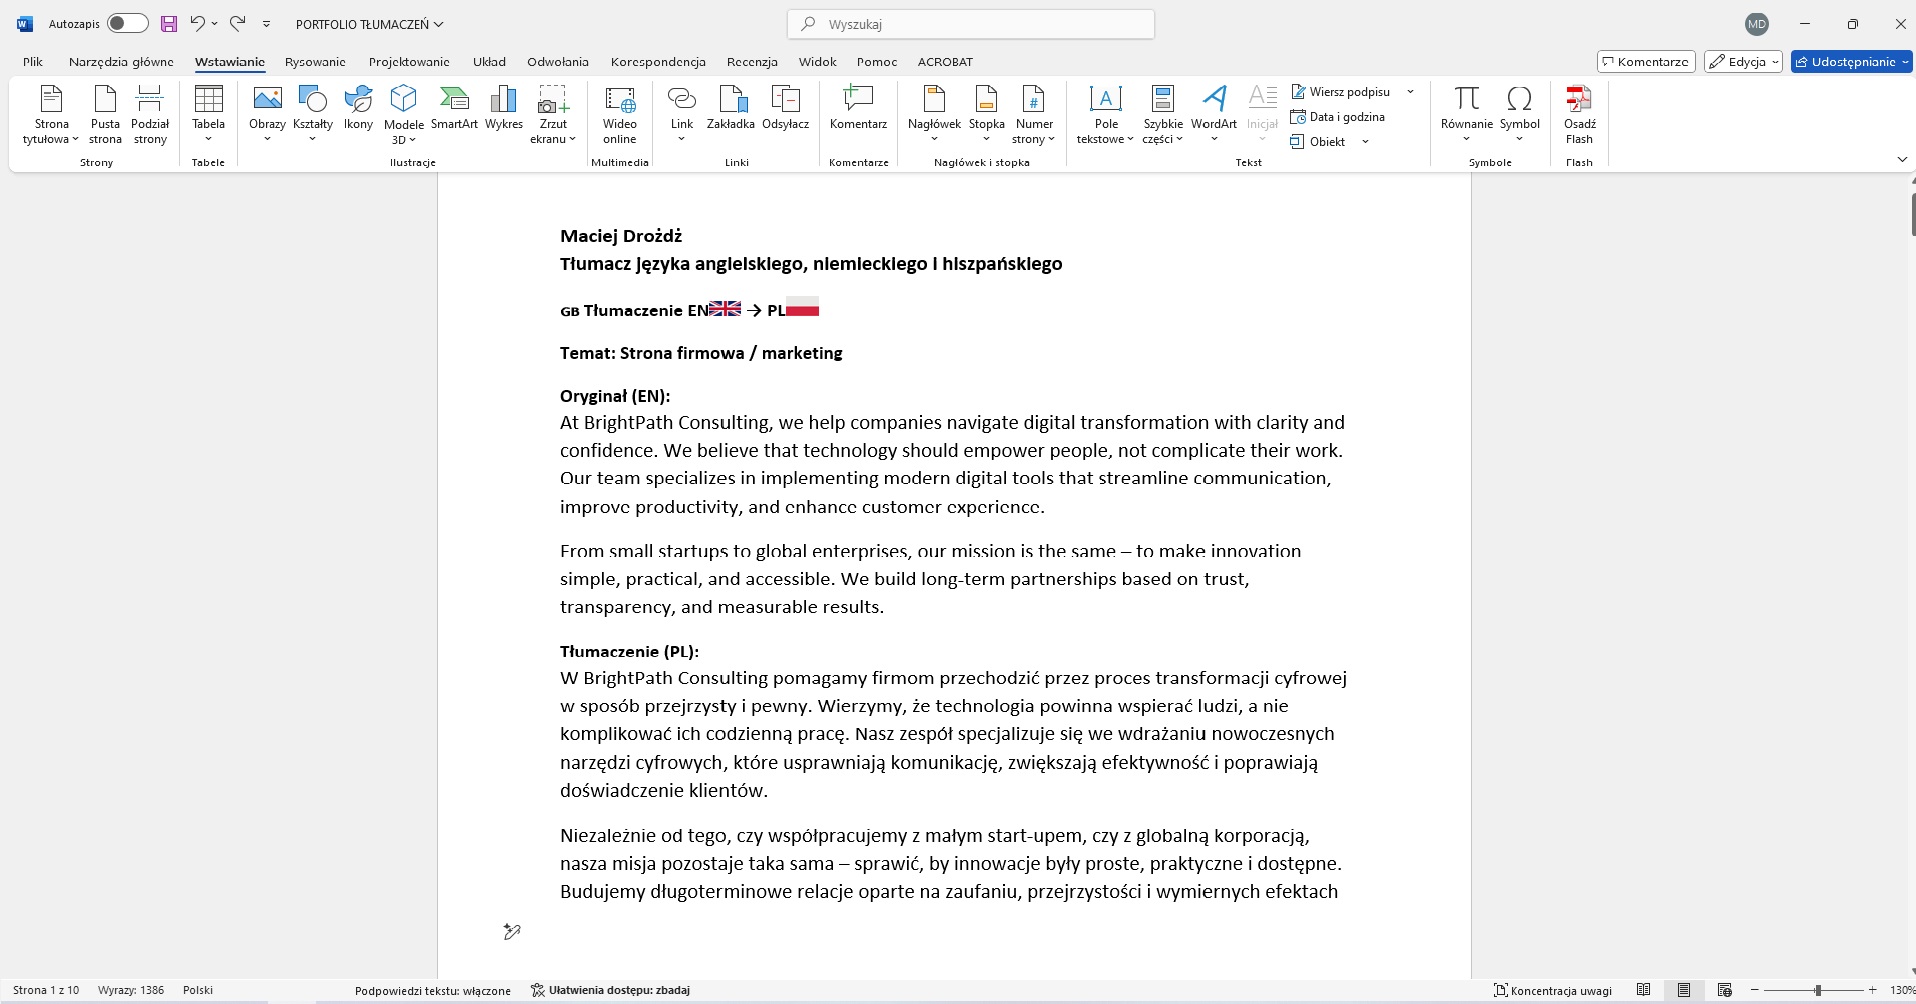Check accessibility via Ułatwienia dostępu: zbadaj
Screen dimensions: 1916x1004
(x=610, y=991)
